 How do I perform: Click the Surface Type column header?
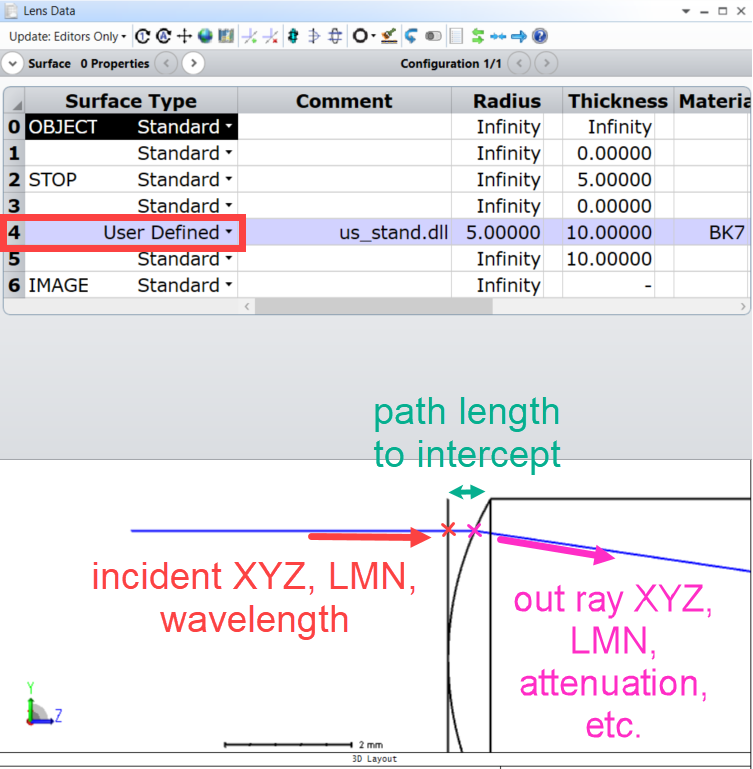coord(131,101)
